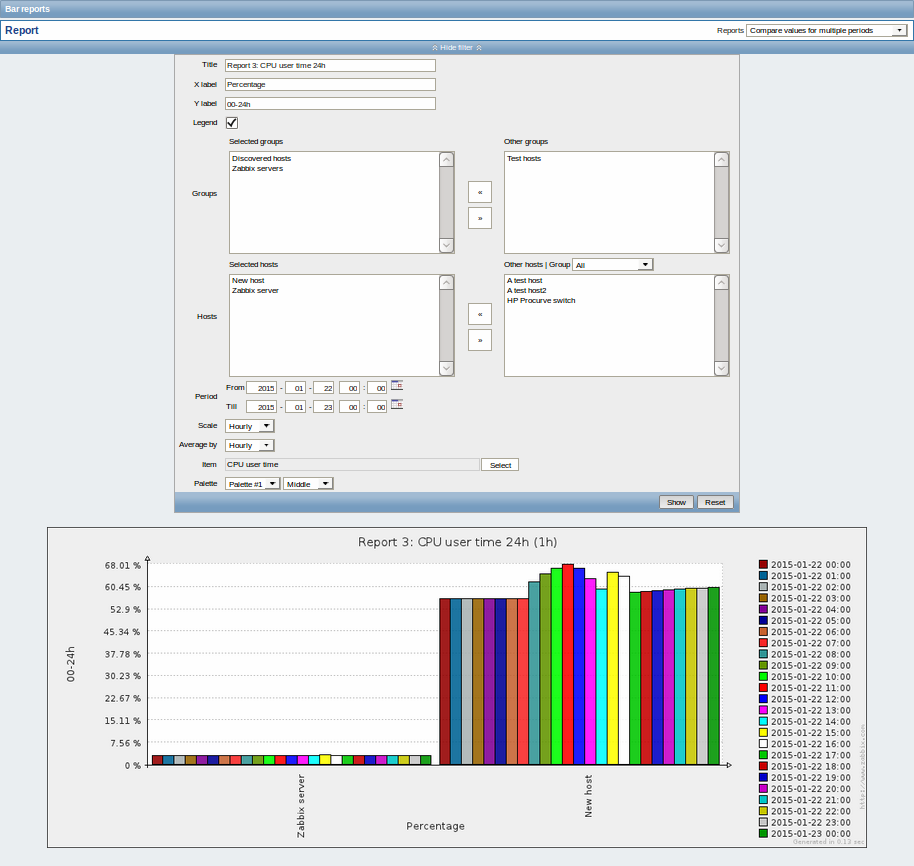
Task: Click the Zabbix server axis label
Action: tap(301, 806)
